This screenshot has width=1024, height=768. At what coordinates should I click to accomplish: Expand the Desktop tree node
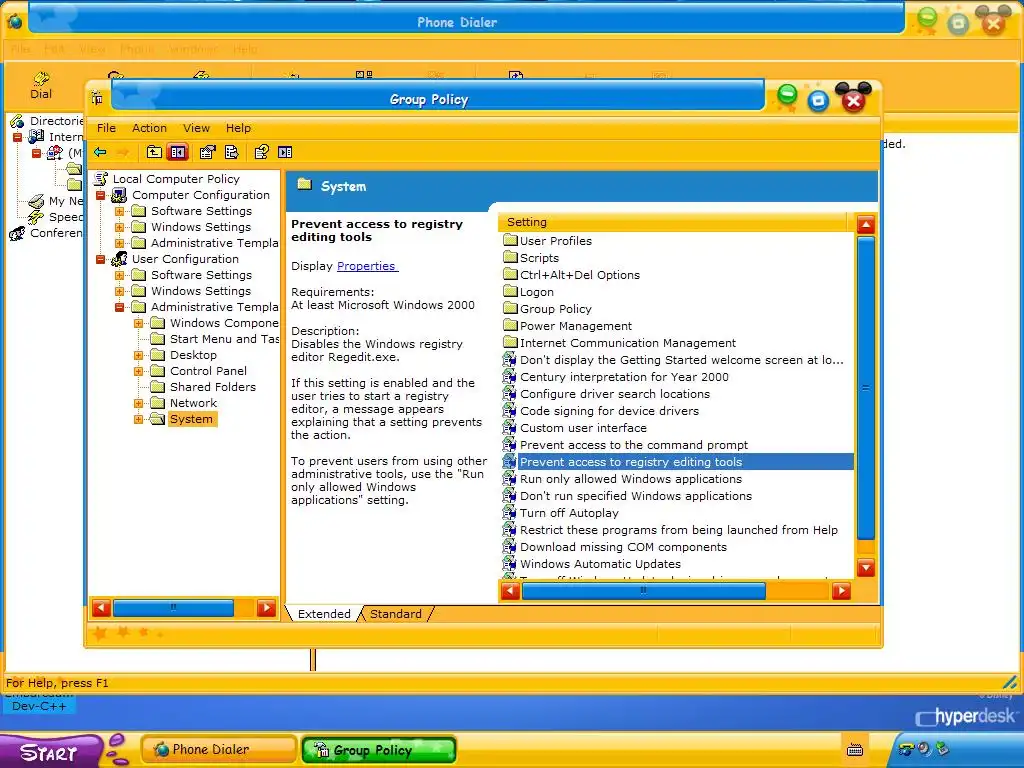click(138, 355)
